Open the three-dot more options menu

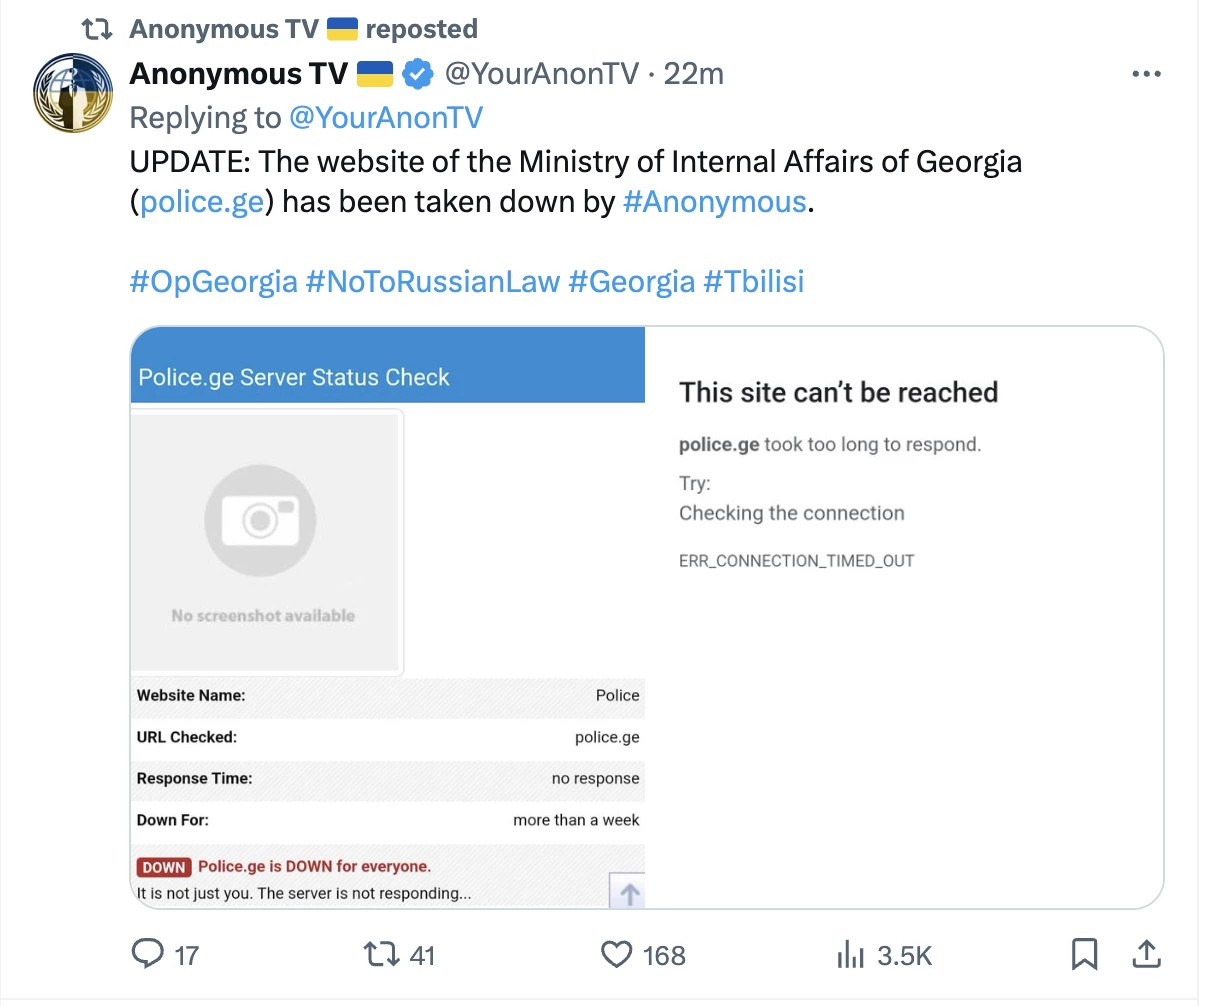(x=1146, y=74)
